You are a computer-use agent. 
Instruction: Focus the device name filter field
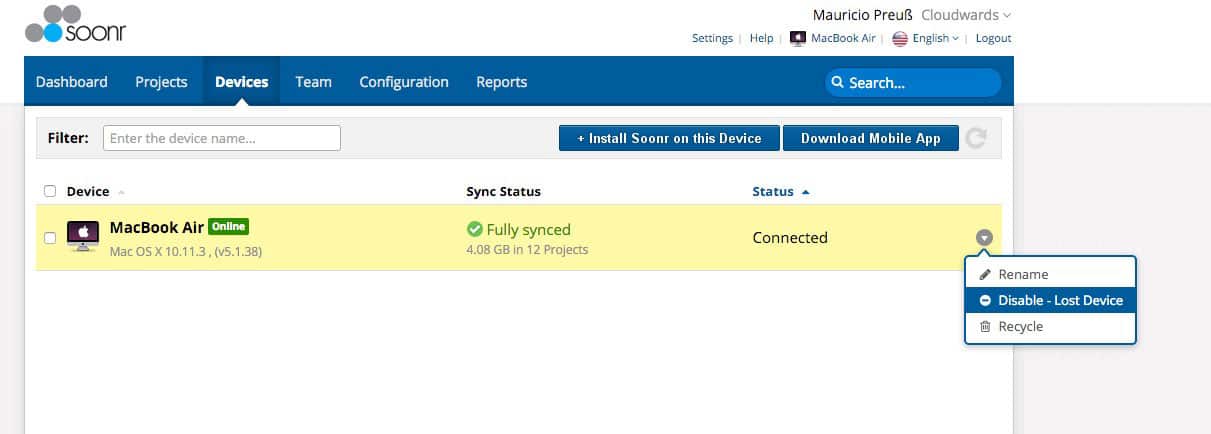click(x=222, y=138)
